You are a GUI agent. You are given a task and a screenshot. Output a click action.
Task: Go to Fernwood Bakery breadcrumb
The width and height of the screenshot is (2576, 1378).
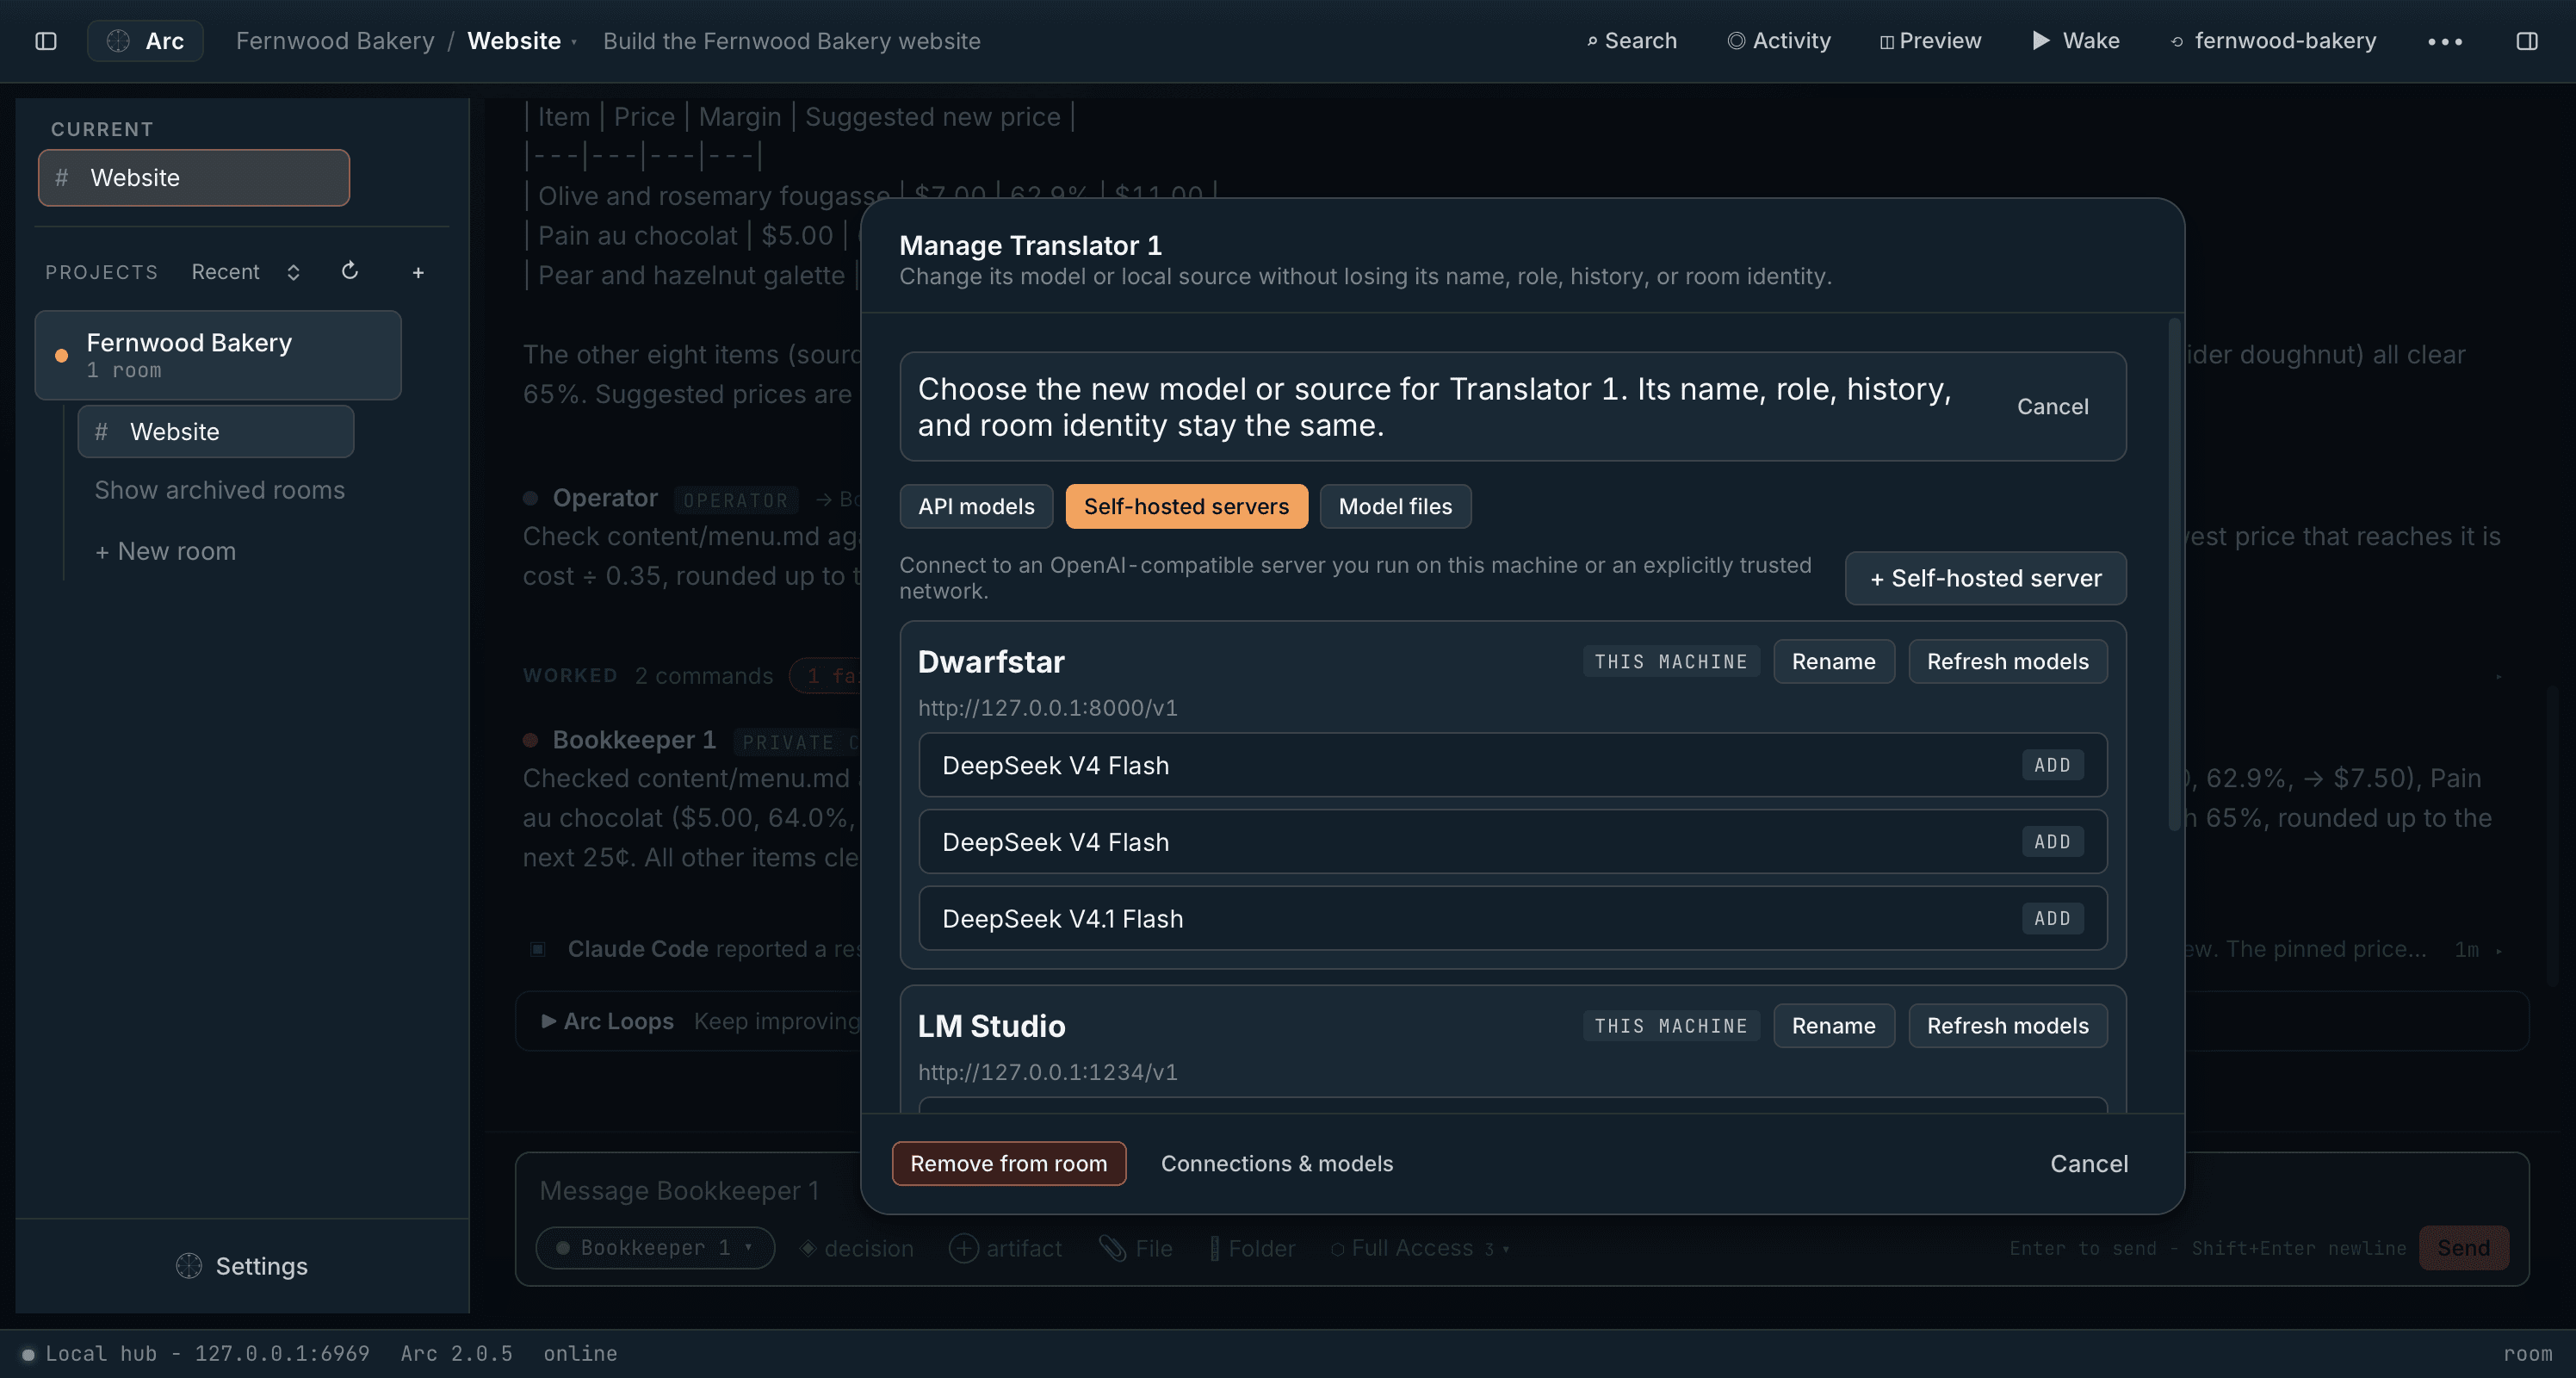point(335,41)
